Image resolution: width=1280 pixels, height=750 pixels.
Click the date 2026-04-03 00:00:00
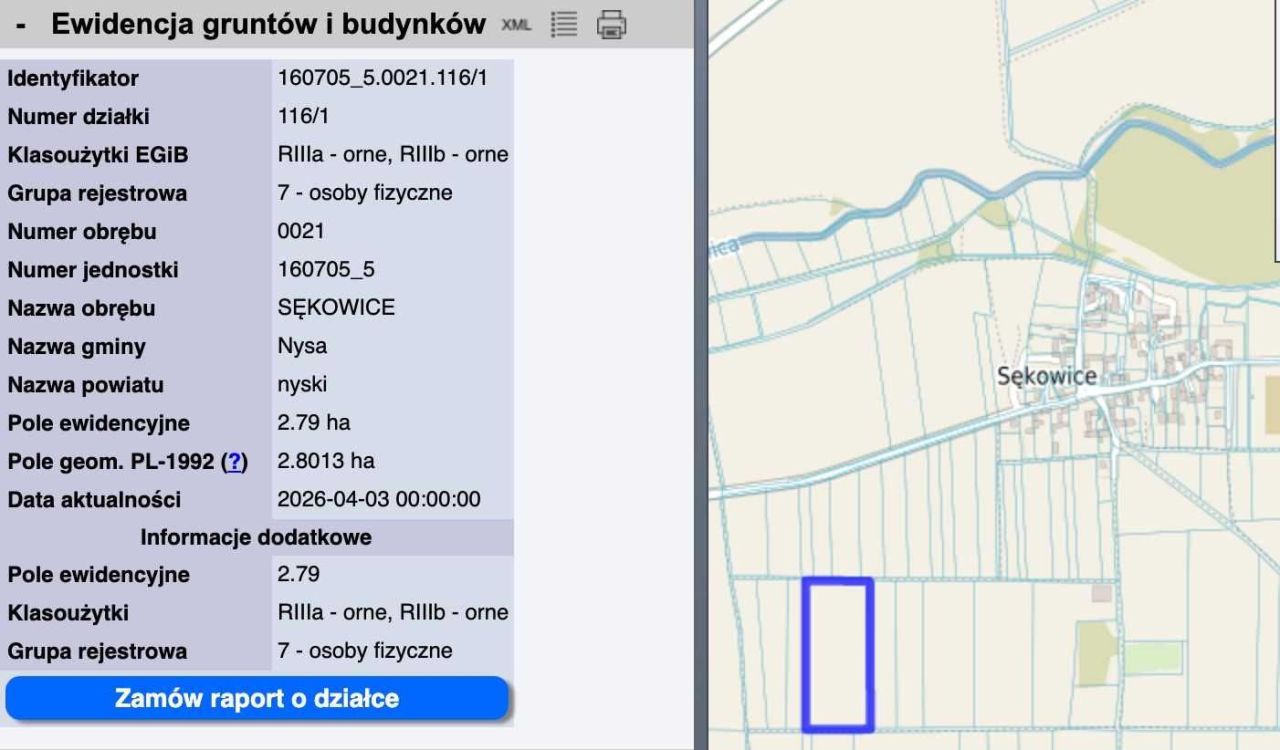point(379,499)
